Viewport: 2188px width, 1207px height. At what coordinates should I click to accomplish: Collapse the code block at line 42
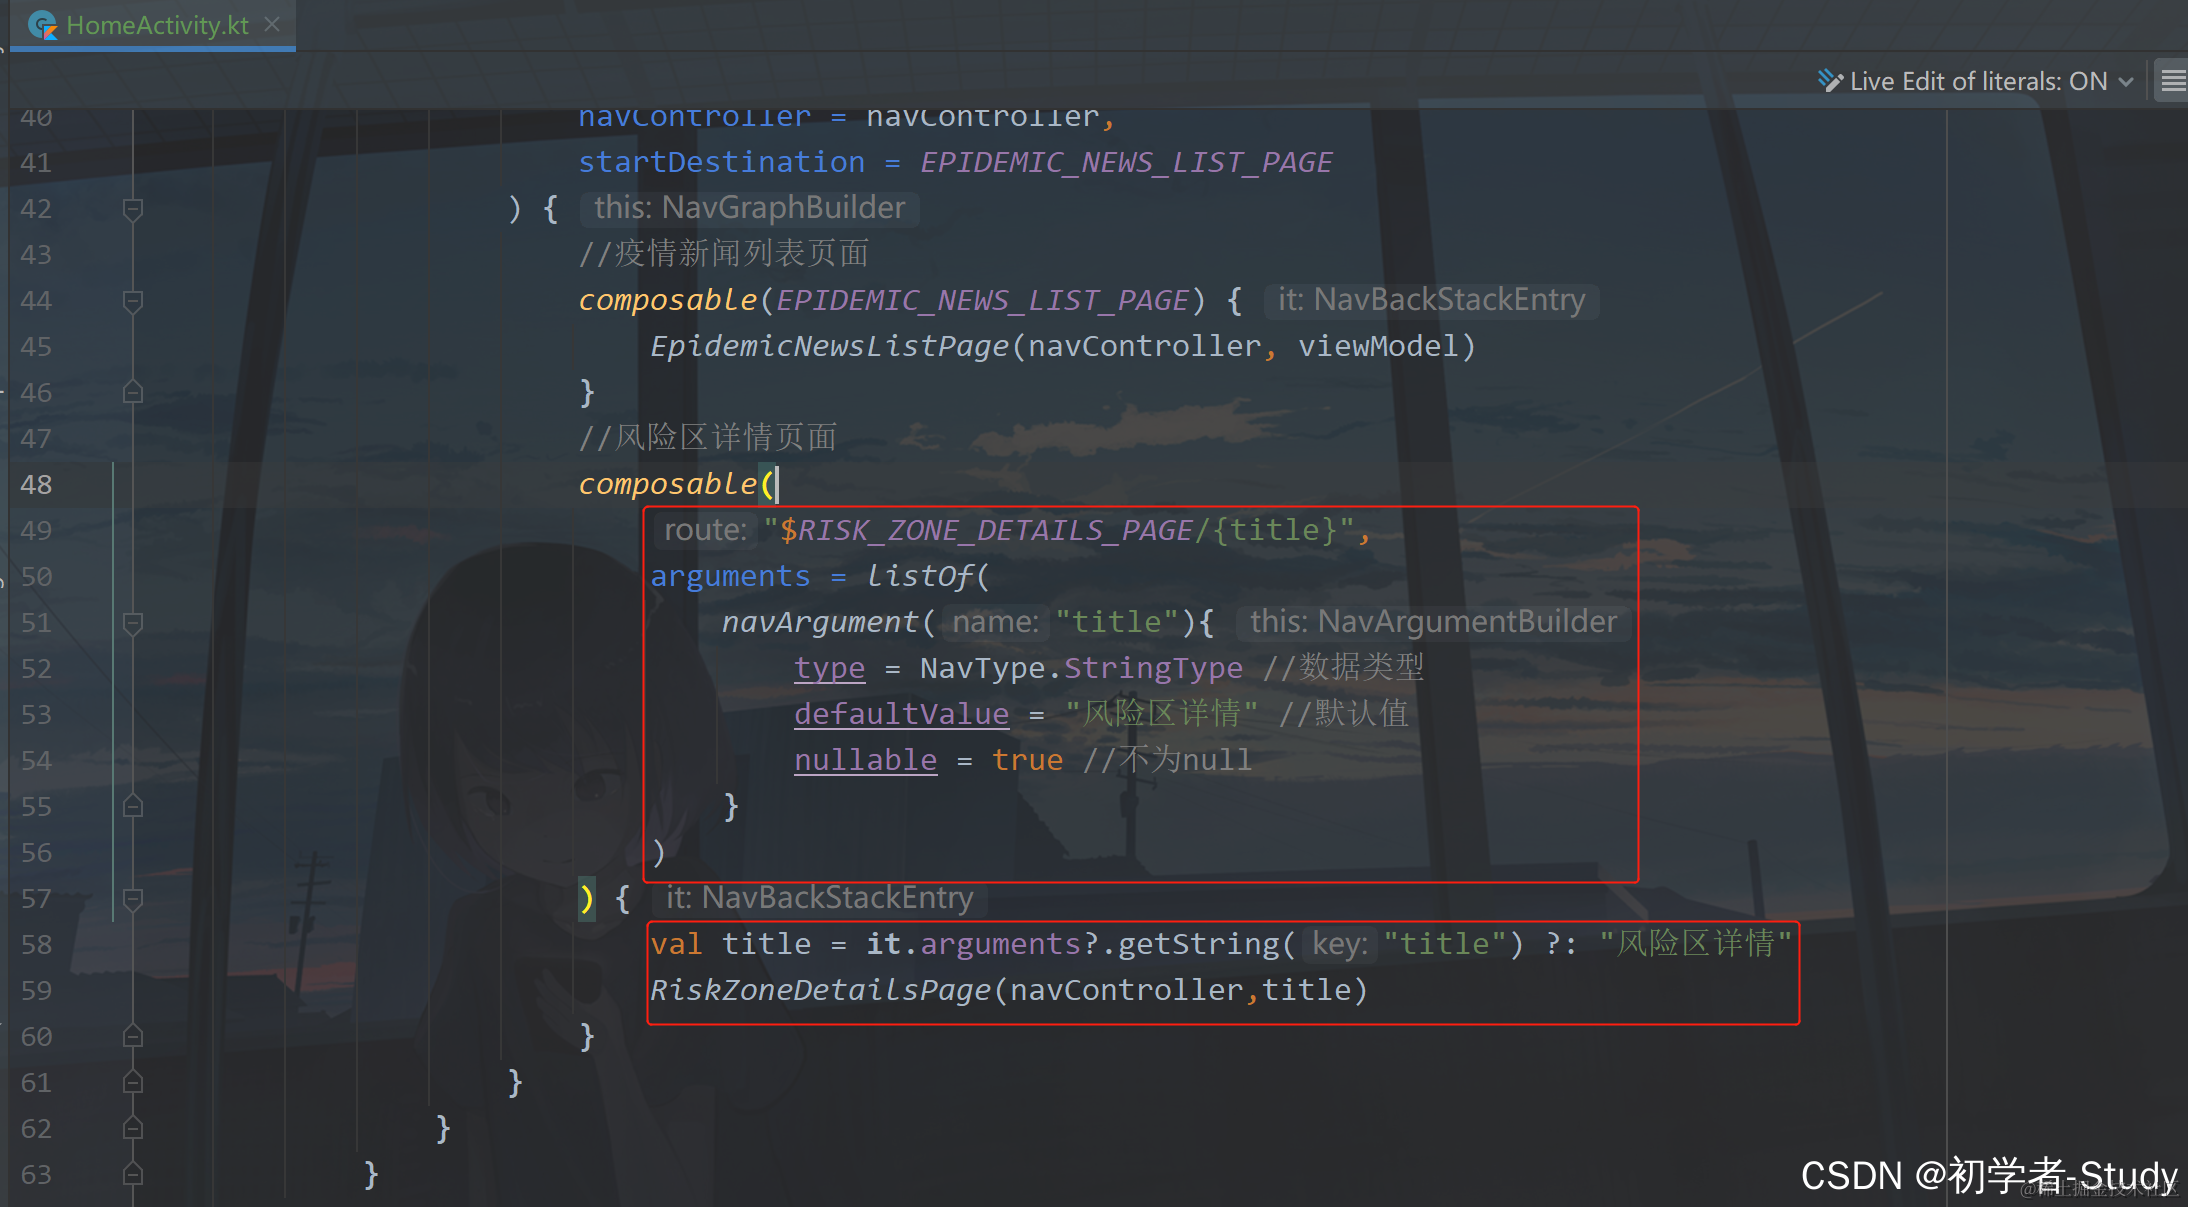pyautogui.click(x=132, y=209)
